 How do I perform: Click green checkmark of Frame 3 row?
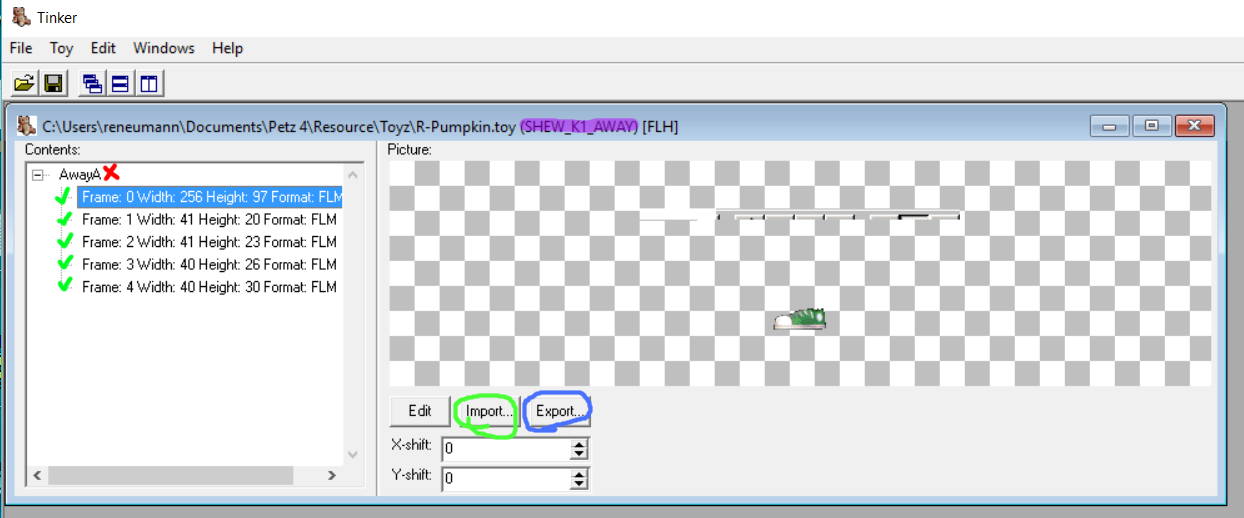(x=66, y=264)
